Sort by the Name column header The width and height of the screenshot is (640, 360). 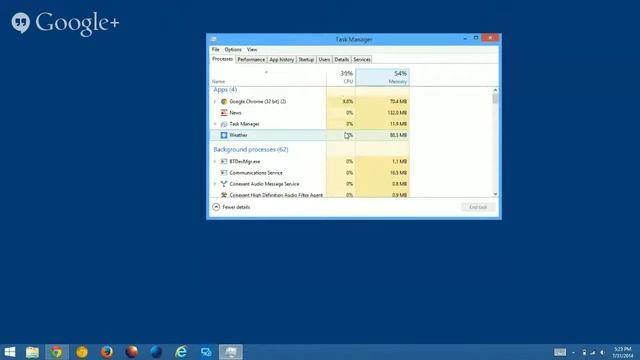[268, 77]
